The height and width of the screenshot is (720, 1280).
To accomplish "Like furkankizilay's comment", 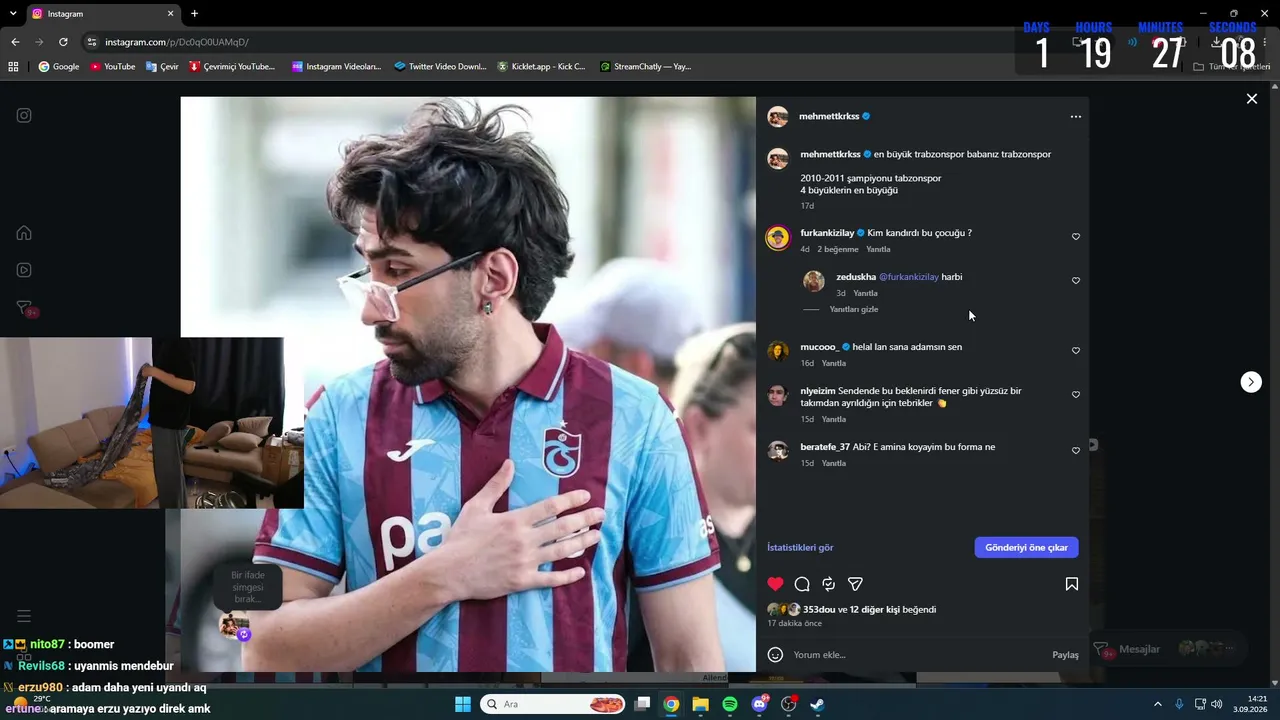I will [1076, 237].
